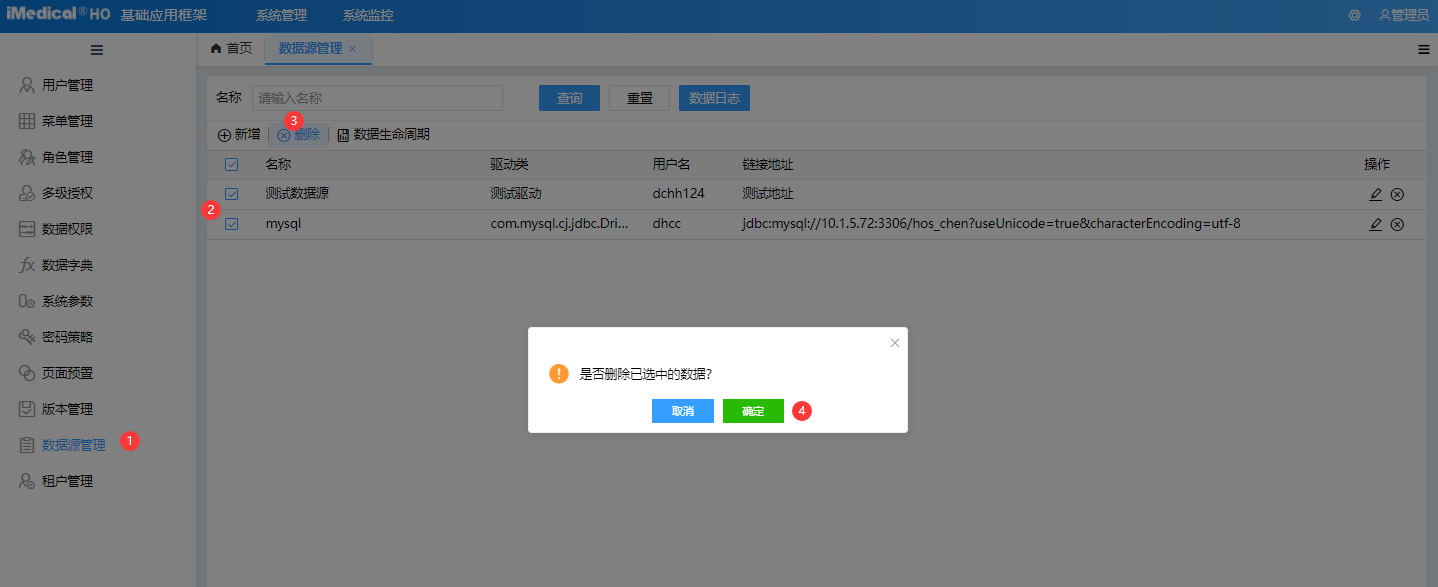Screen dimensions: 1438x587
Task: Open the 密码策略 settings page
Action: point(66,336)
